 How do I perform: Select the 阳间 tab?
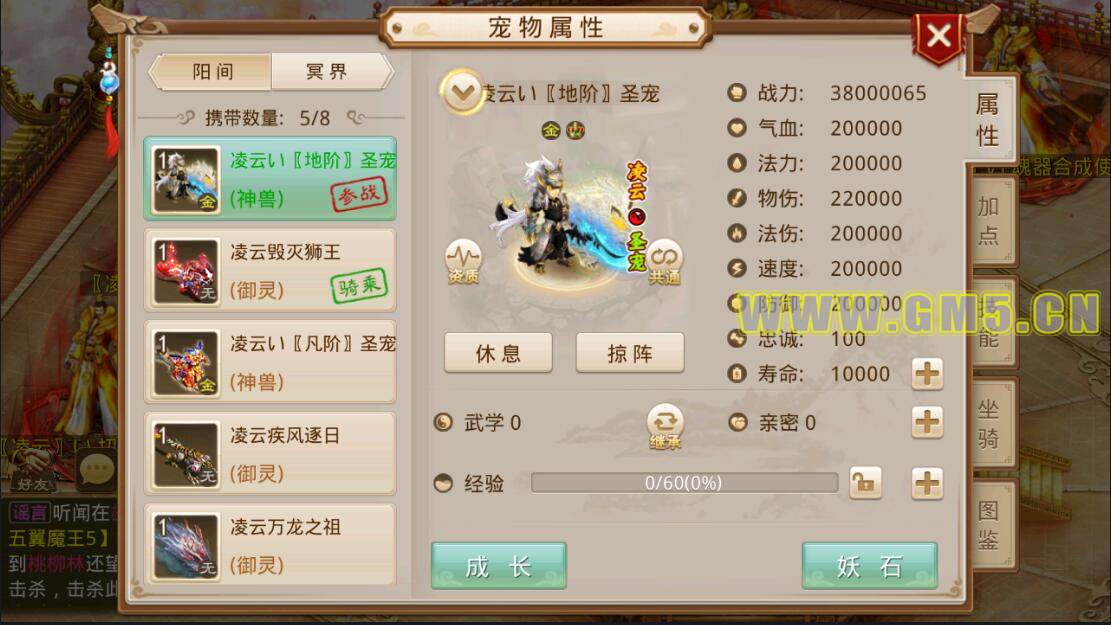point(212,72)
